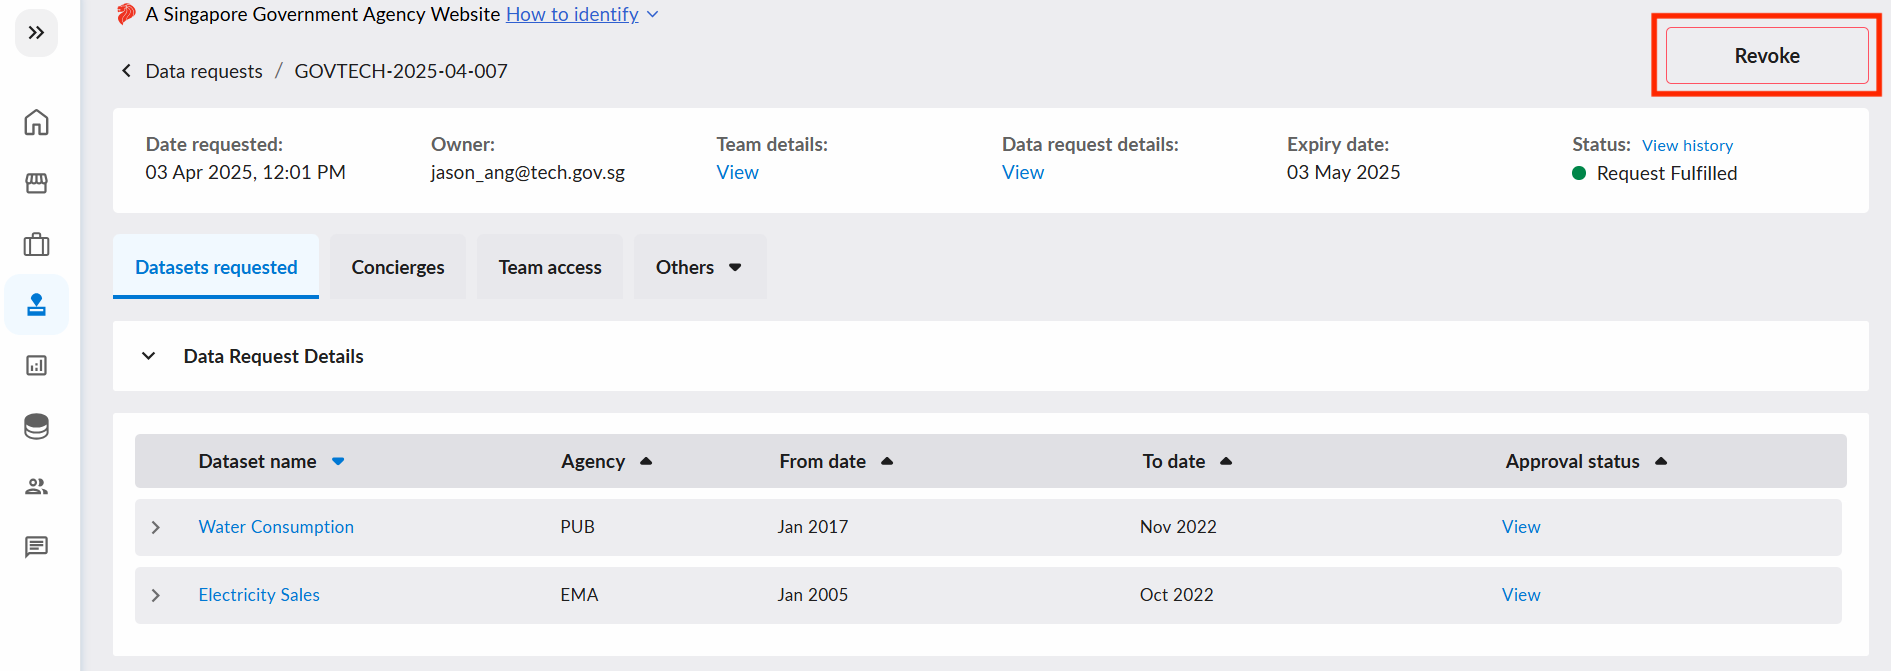
Task: Switch to the Datasets requested tab
Action: pyautogui.click(x=216, y=267)
